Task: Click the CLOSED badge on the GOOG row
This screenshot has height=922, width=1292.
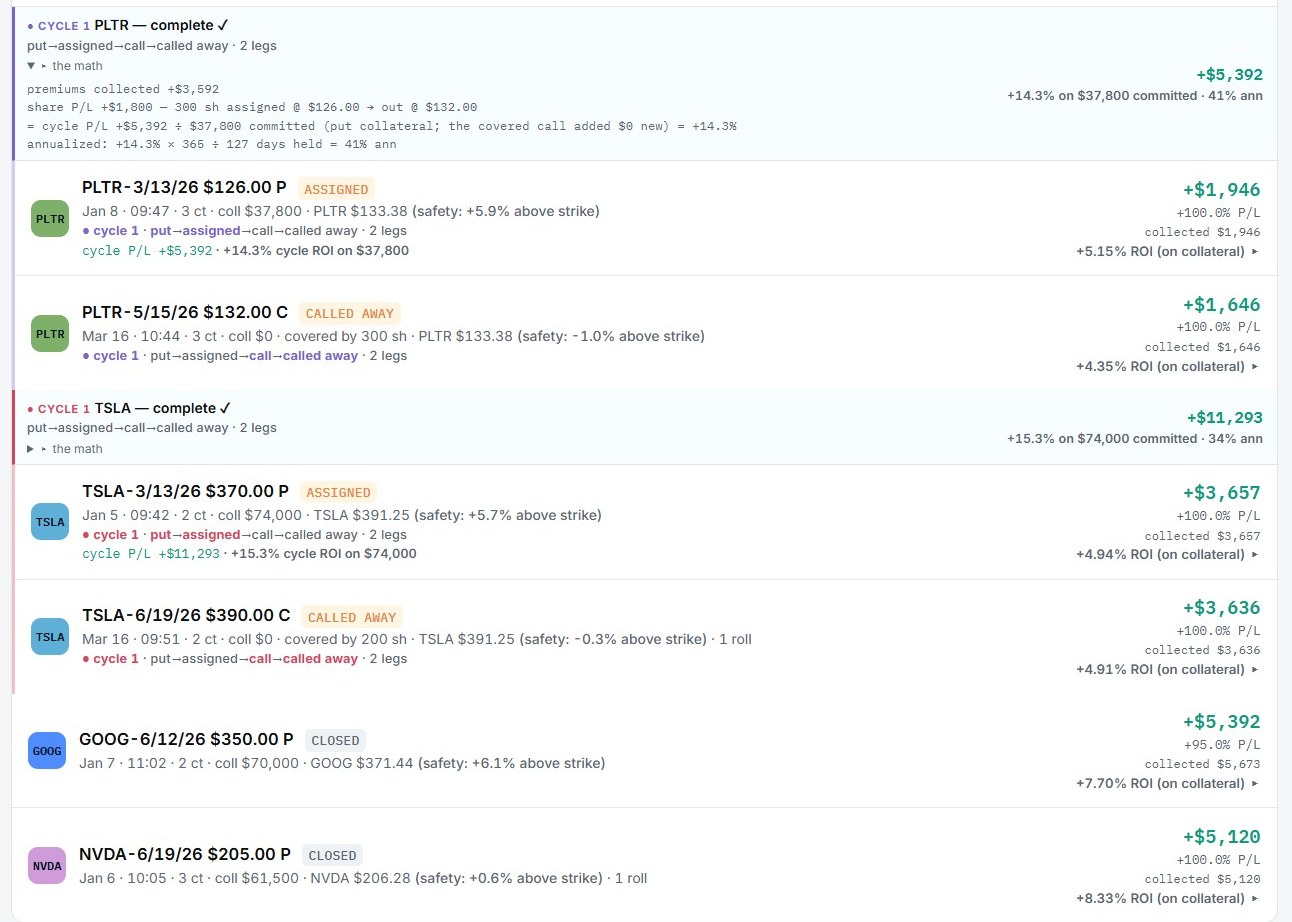Action: [335, 741]
